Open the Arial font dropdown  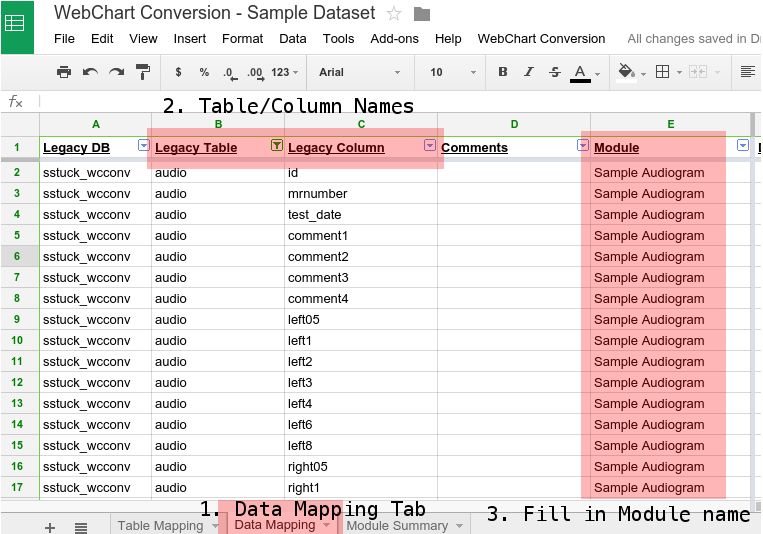coord(359,72)
